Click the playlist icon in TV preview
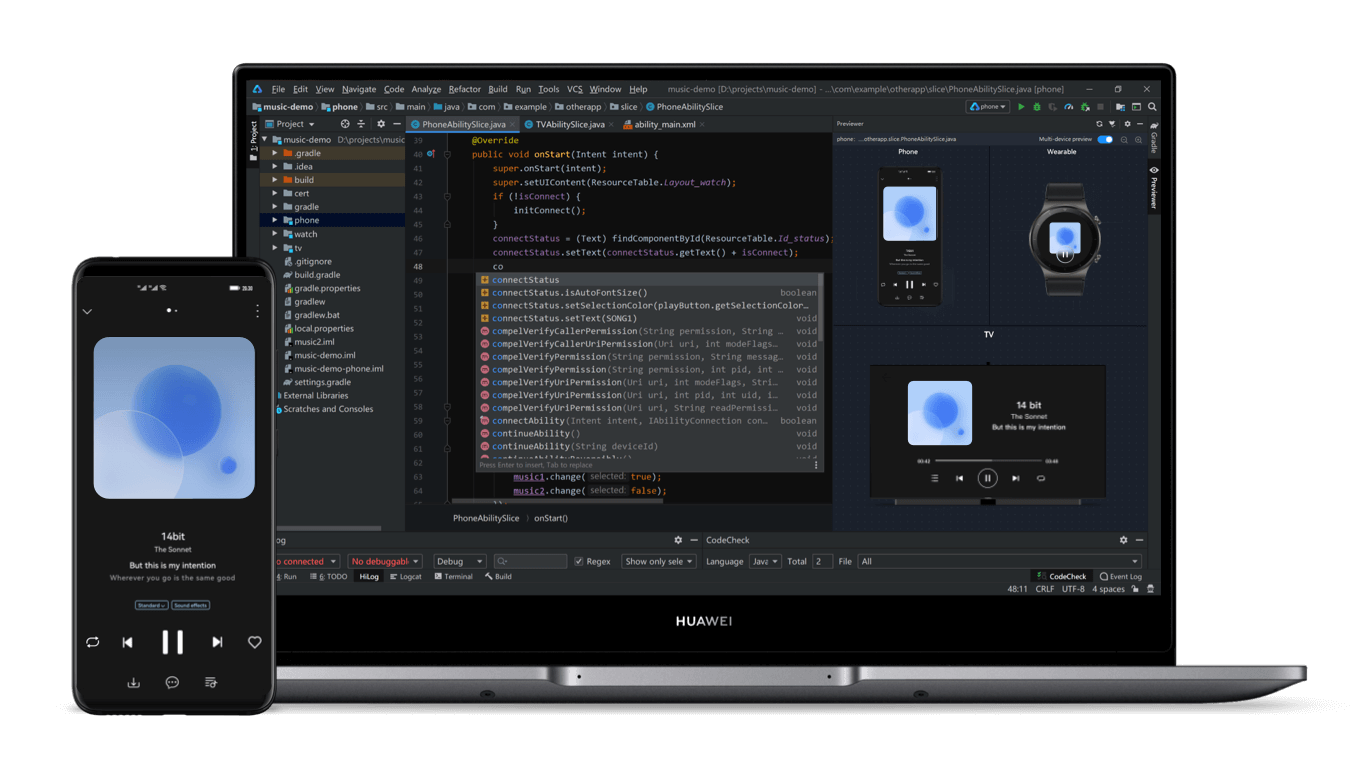Screen dimensions: 1363x760 tap(934, 478)
